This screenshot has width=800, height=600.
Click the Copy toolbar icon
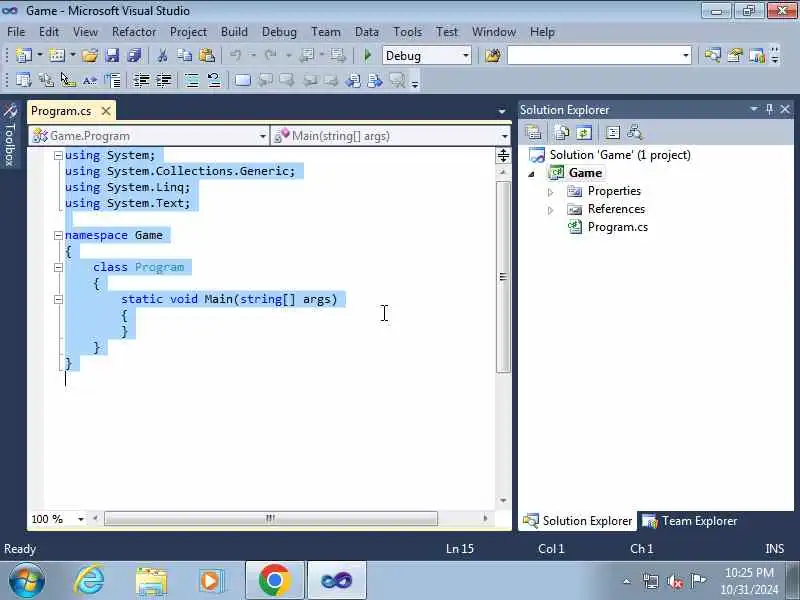(185, 55)
